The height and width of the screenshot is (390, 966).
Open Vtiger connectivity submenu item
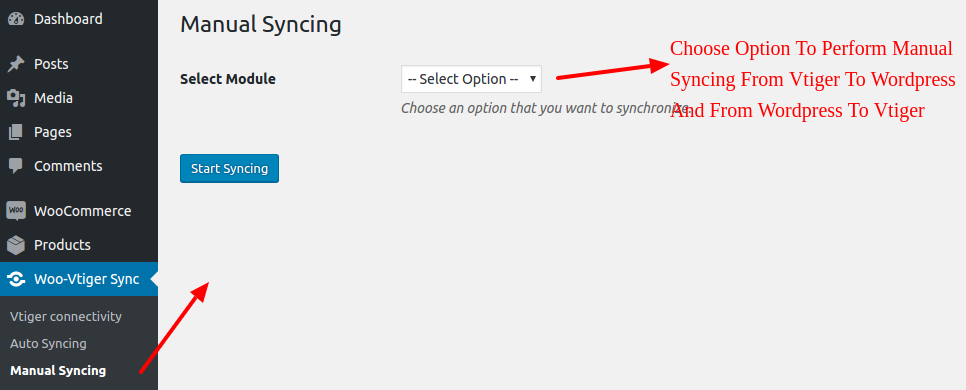(66, 317)
